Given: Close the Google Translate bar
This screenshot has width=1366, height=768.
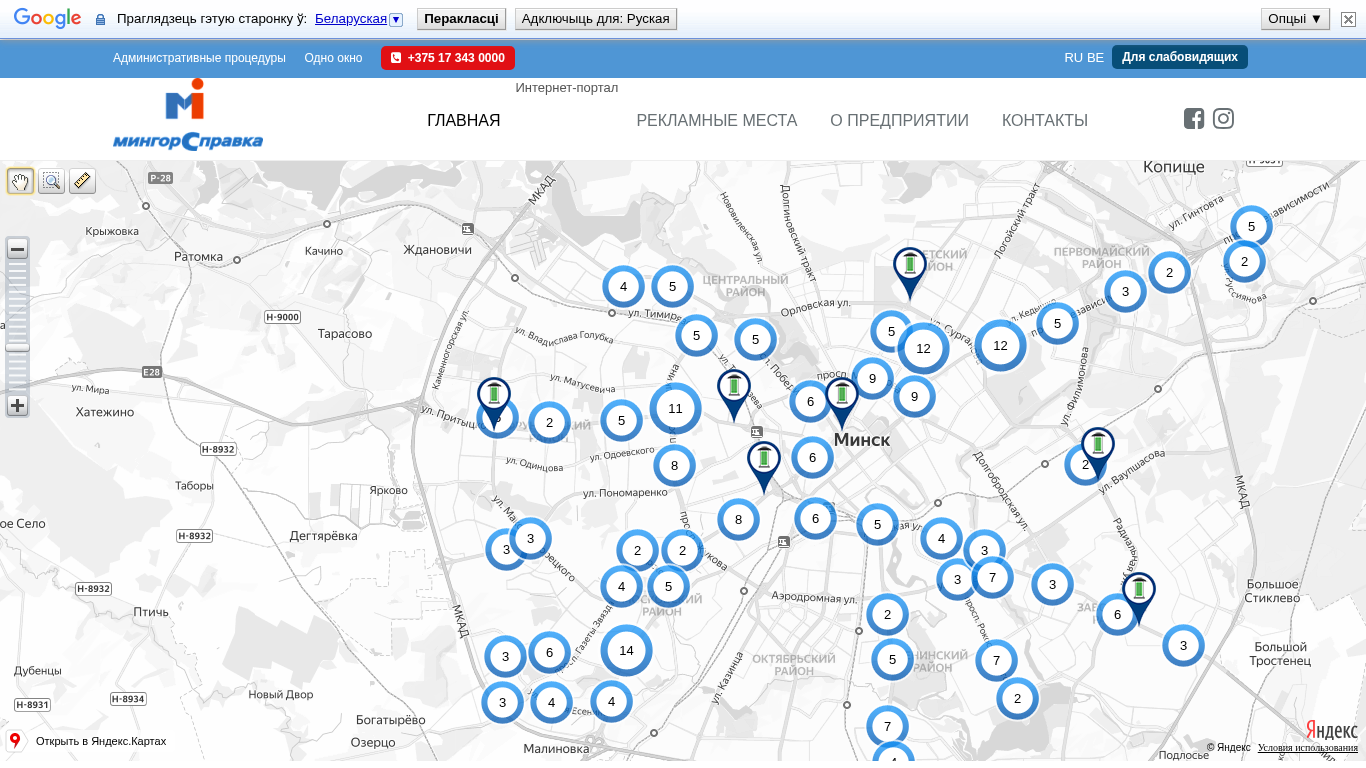Looking at the screenshot, I should 1348,19.
